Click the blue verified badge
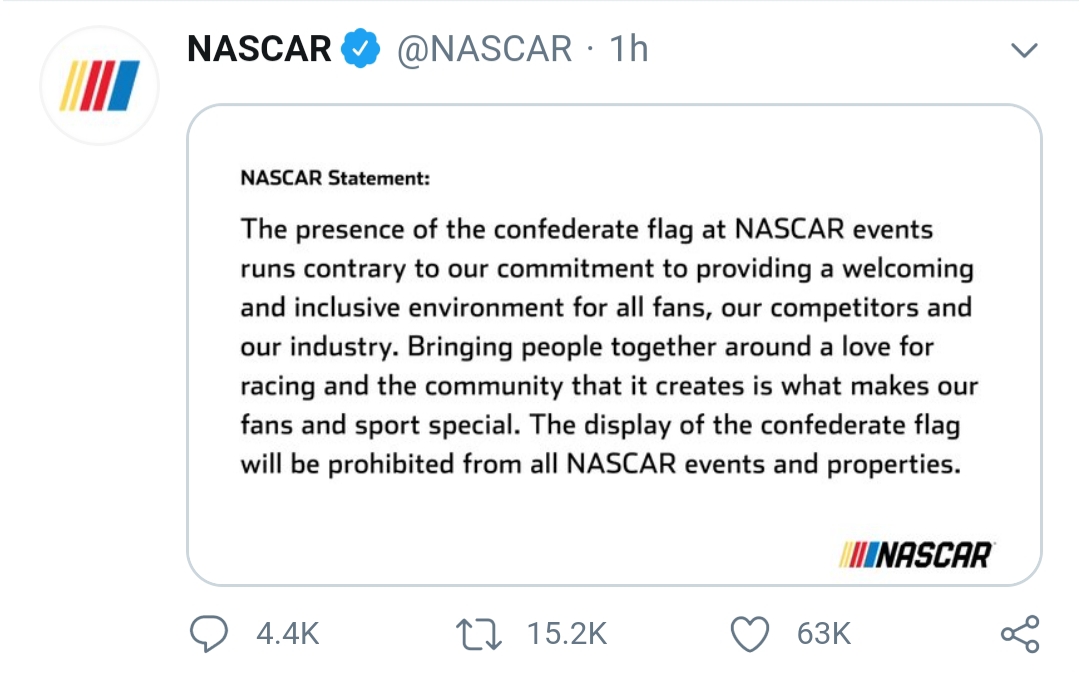Viewport: 1080px width, 674px height. tap(361, 48)
